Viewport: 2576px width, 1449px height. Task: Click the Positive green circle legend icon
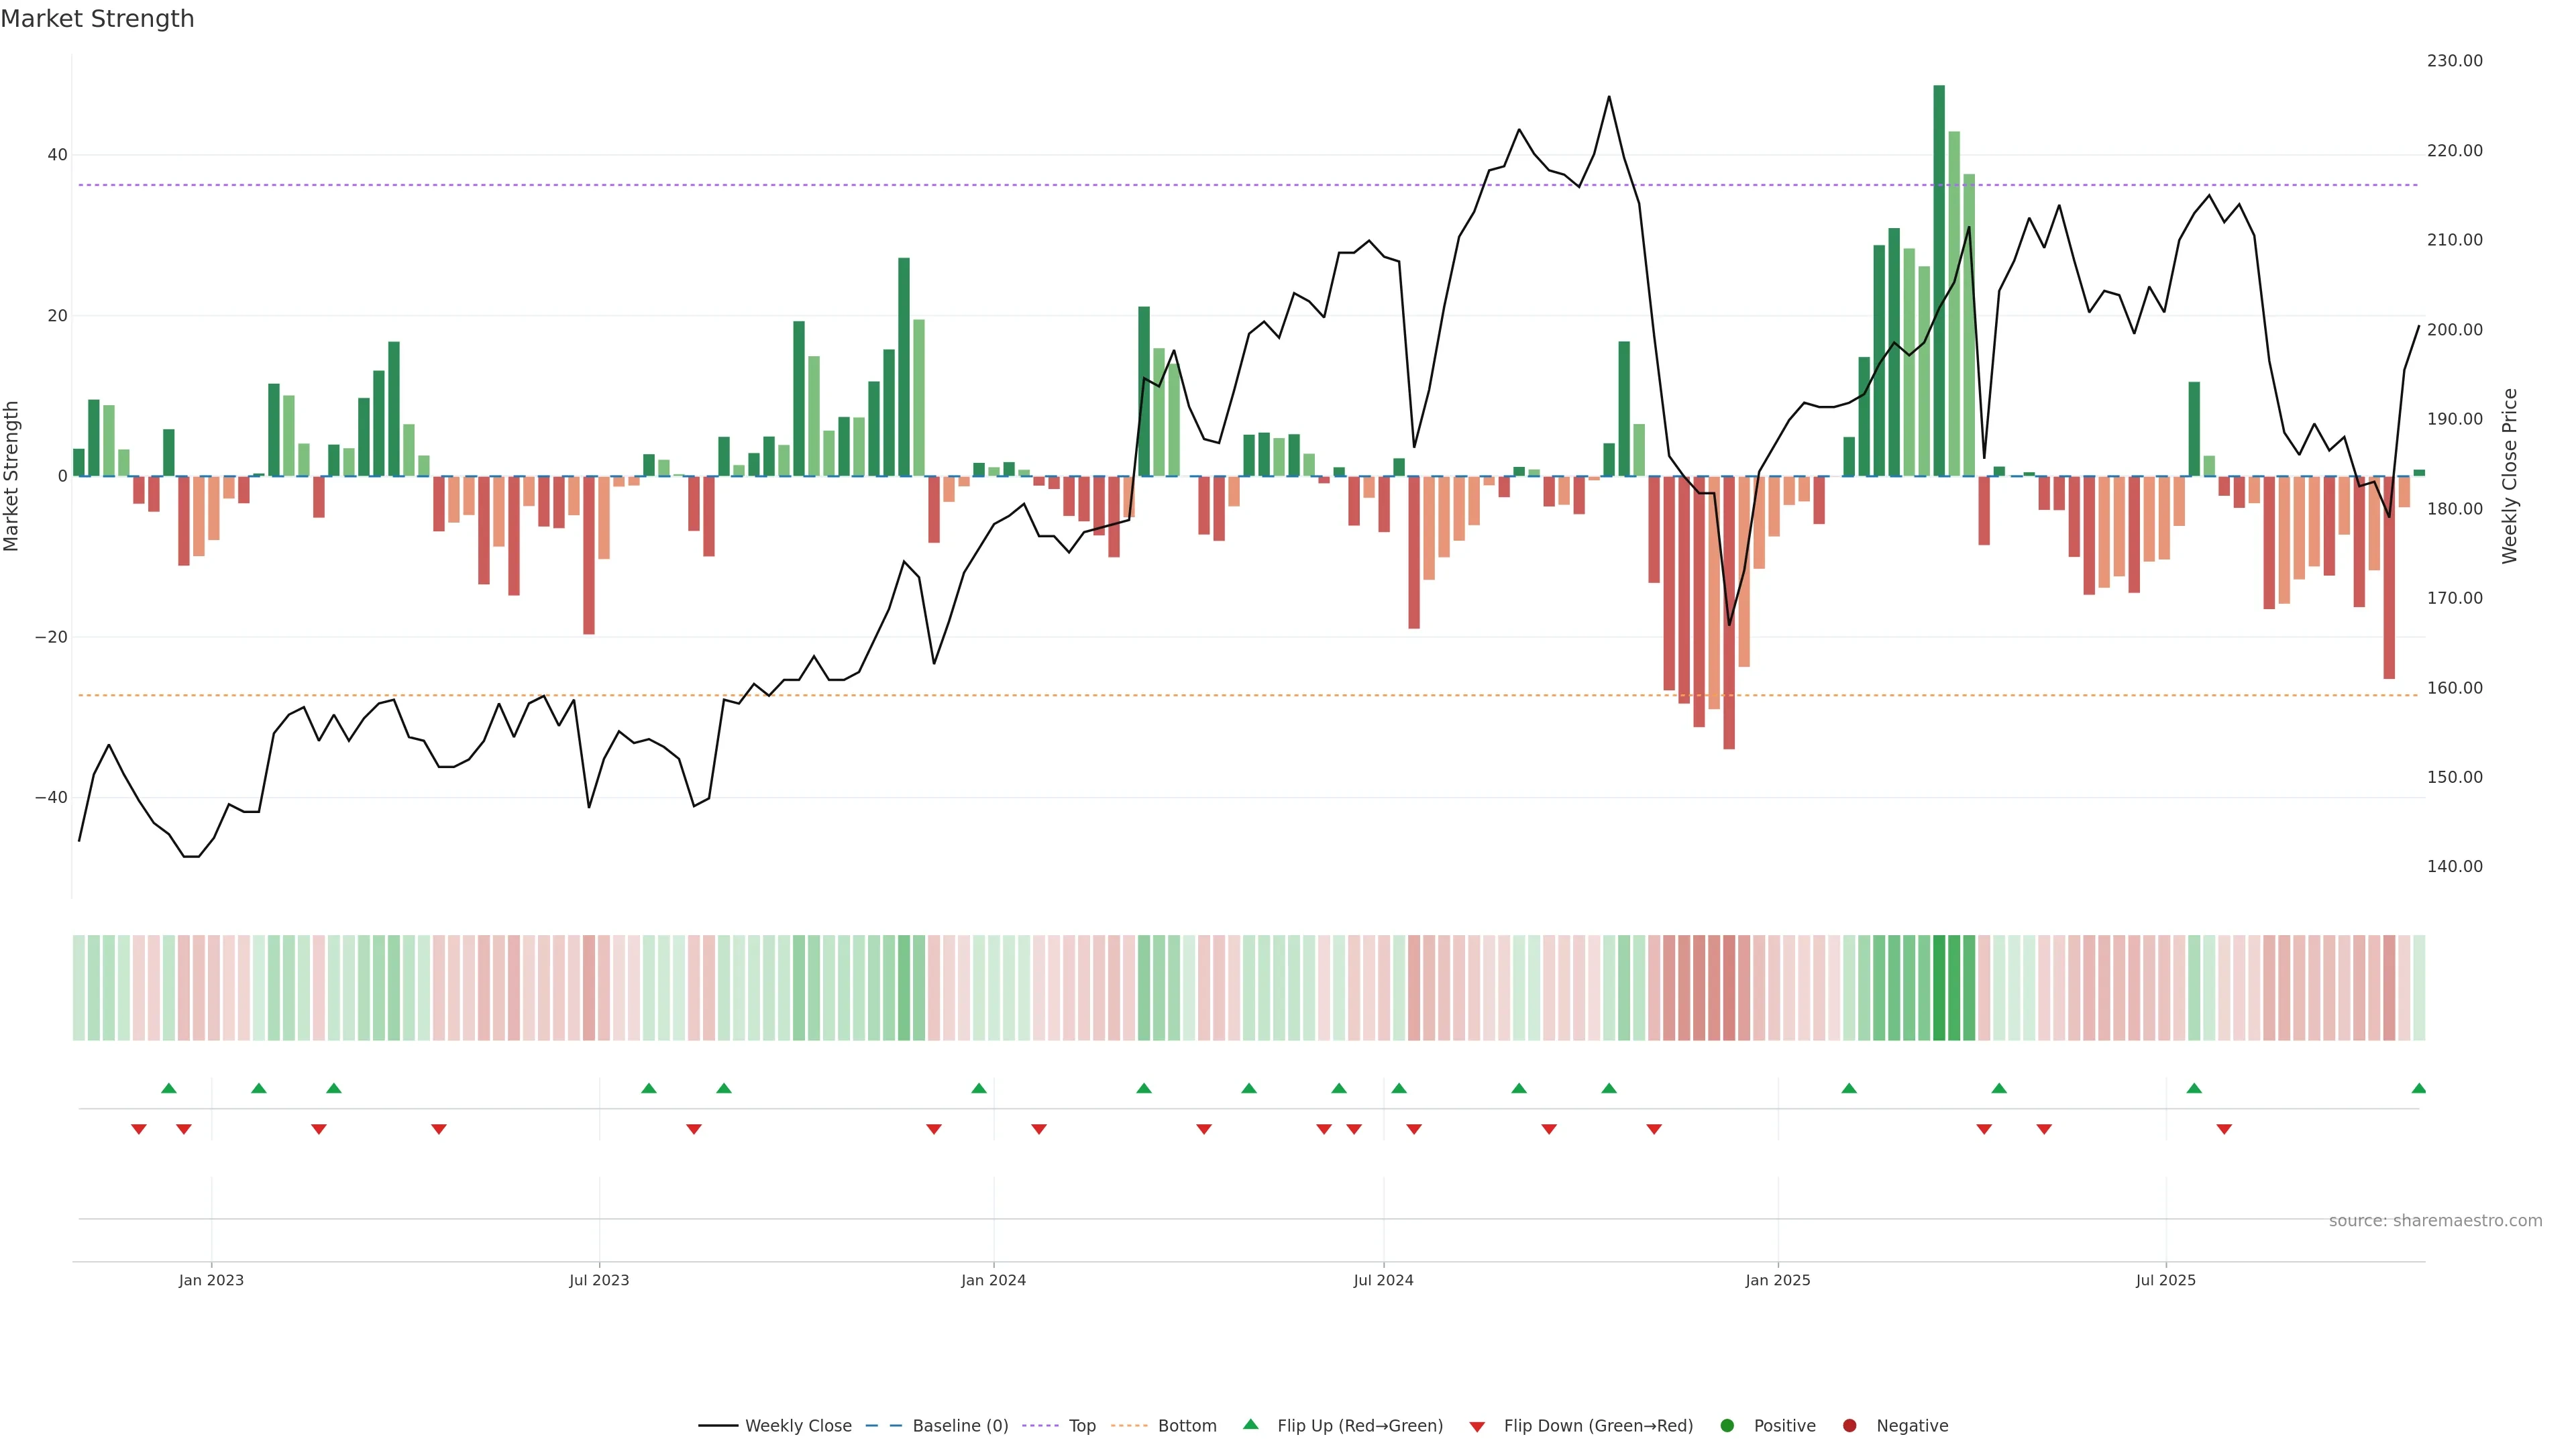coord(1727,1426)
